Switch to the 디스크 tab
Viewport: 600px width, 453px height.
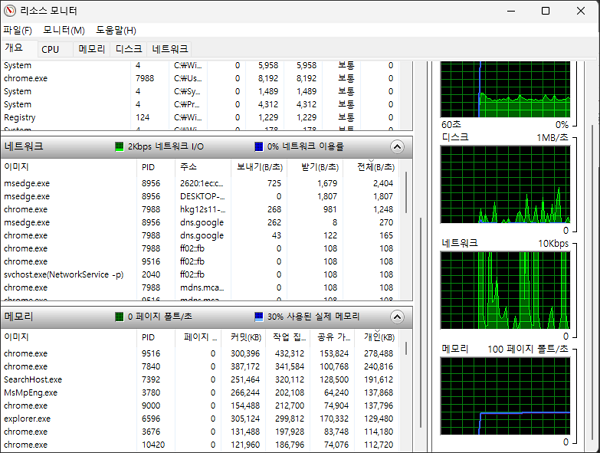tap(129, 49)
